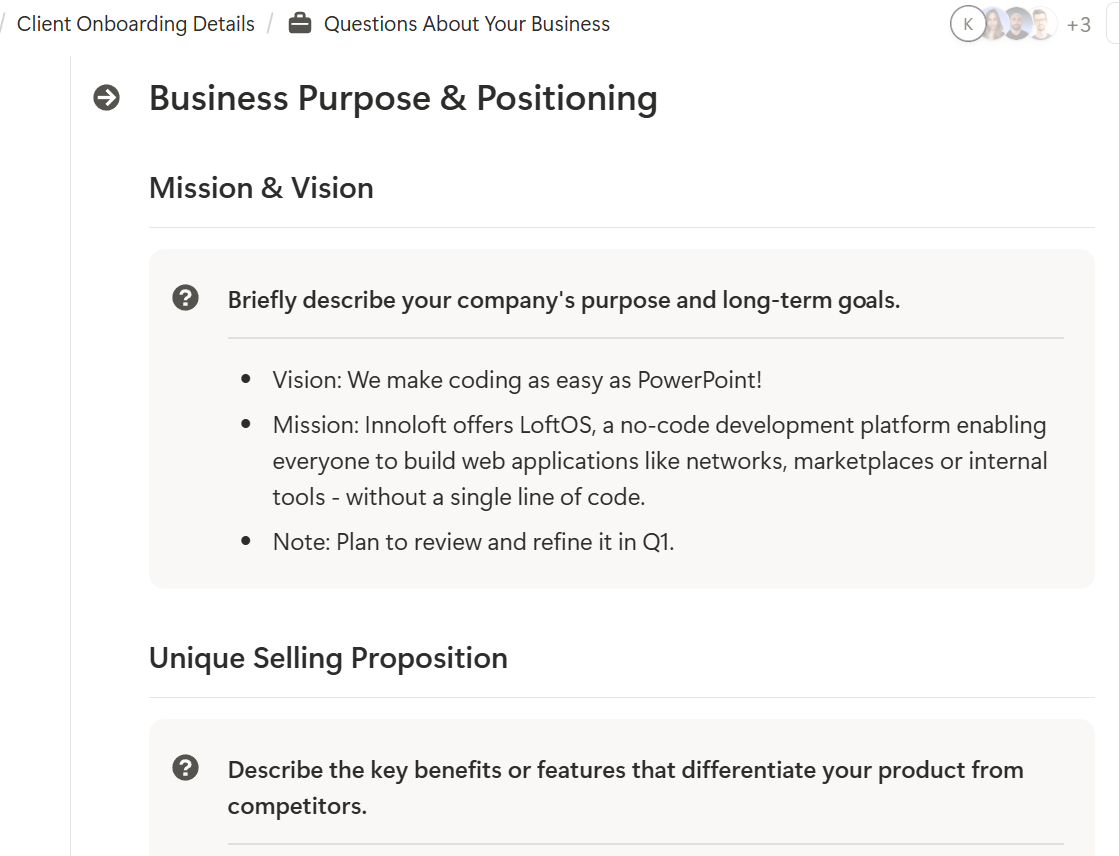Click the long-haired woman's avatar
The width and height of the screenshot is (1119, 856).
click(993, 24)
